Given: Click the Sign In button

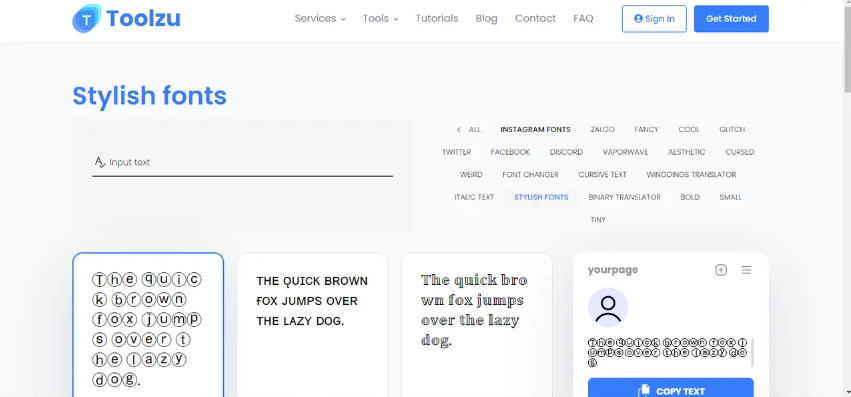Looking at the screenshot, I should click(x=654, y=18).
